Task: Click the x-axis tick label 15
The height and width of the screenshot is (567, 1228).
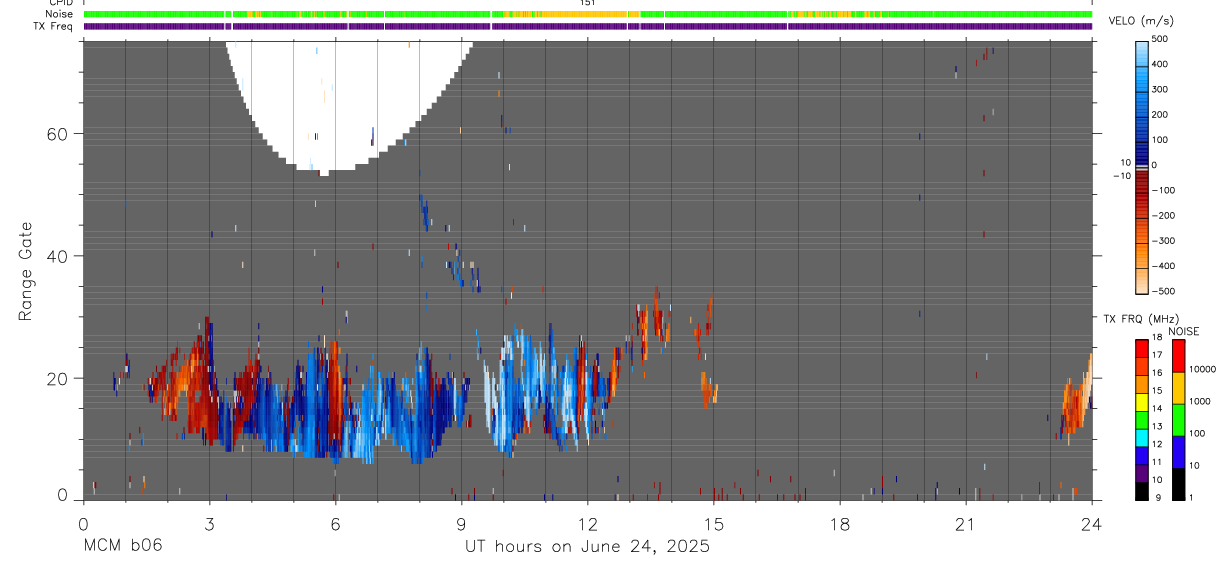Action: pos(714,524)
